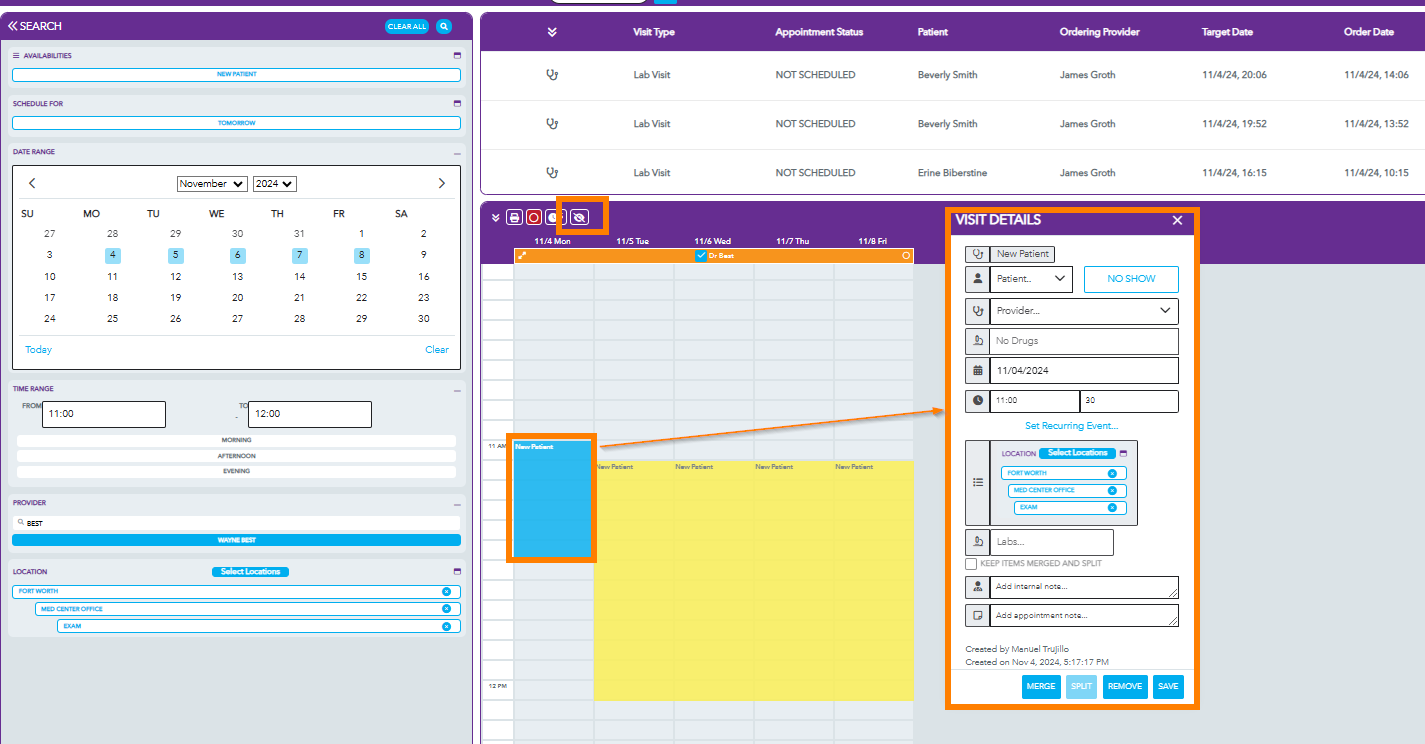Remove Fort Worth from the Search location filter

click(x=446, y=591)
